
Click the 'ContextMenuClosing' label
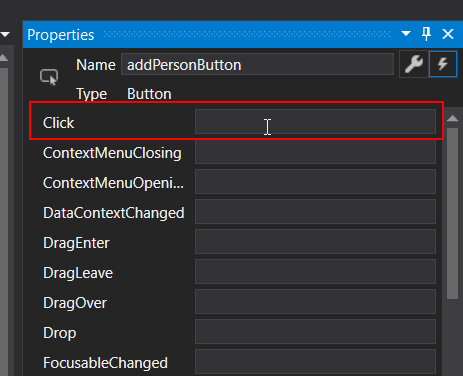pos(112,153)
